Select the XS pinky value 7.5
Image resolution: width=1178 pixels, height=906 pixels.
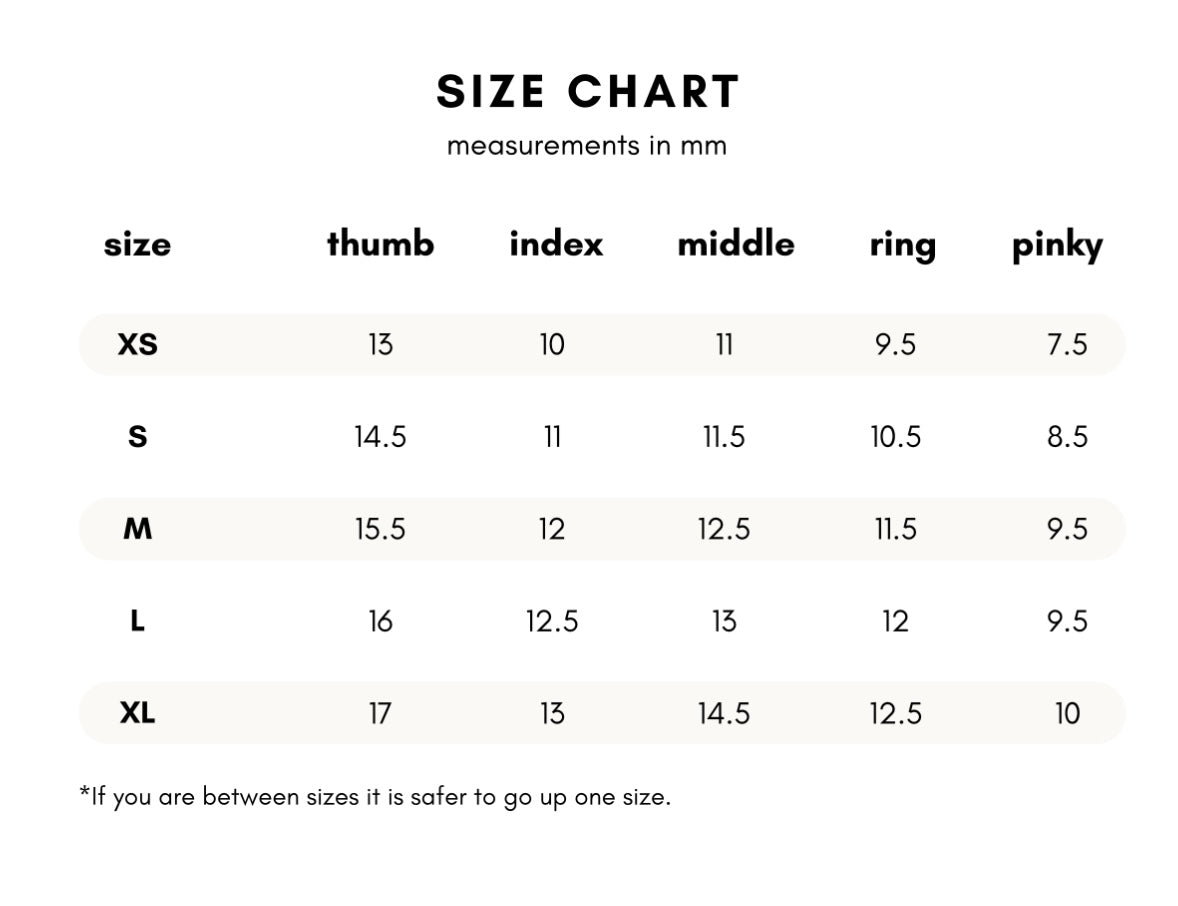[1067, 345]
